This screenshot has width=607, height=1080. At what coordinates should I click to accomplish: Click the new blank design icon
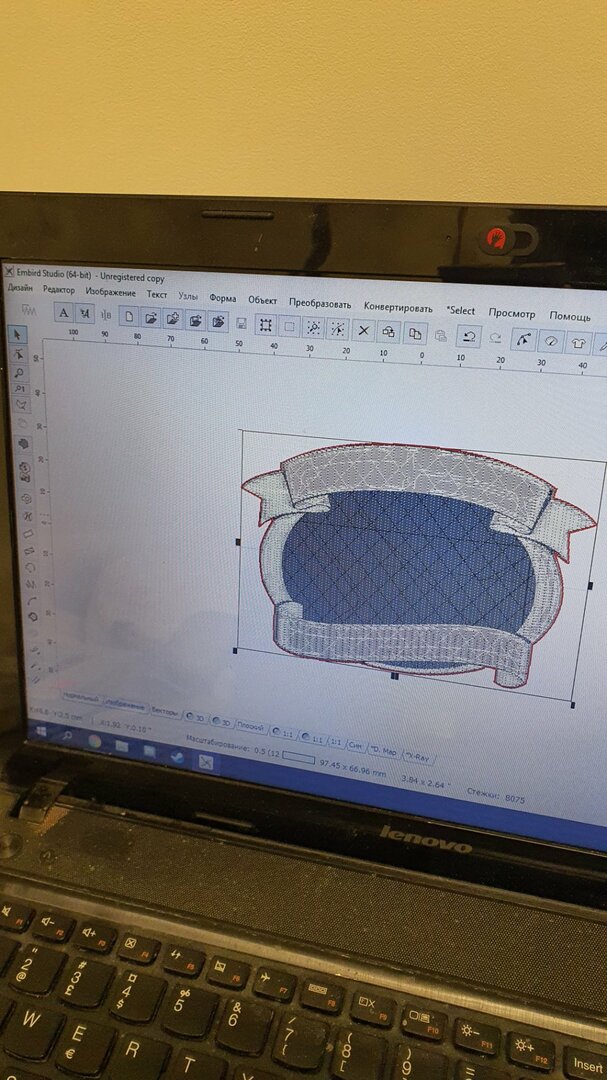[129, 316]
